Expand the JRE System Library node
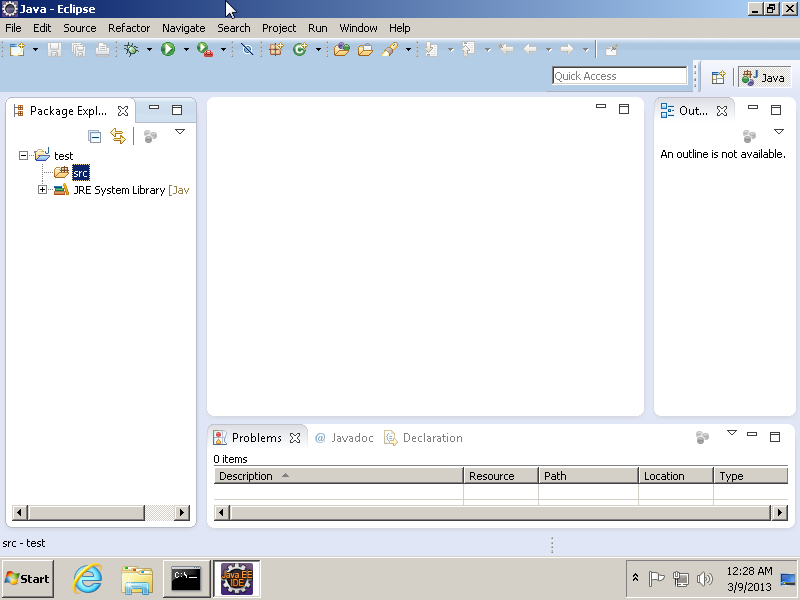 coord(42,190)
